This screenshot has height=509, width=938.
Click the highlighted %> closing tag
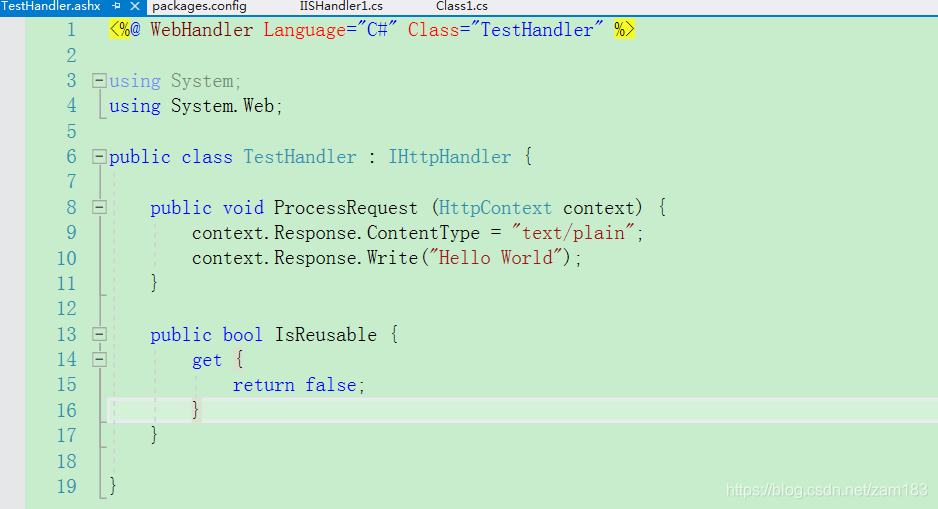point(624,29)
